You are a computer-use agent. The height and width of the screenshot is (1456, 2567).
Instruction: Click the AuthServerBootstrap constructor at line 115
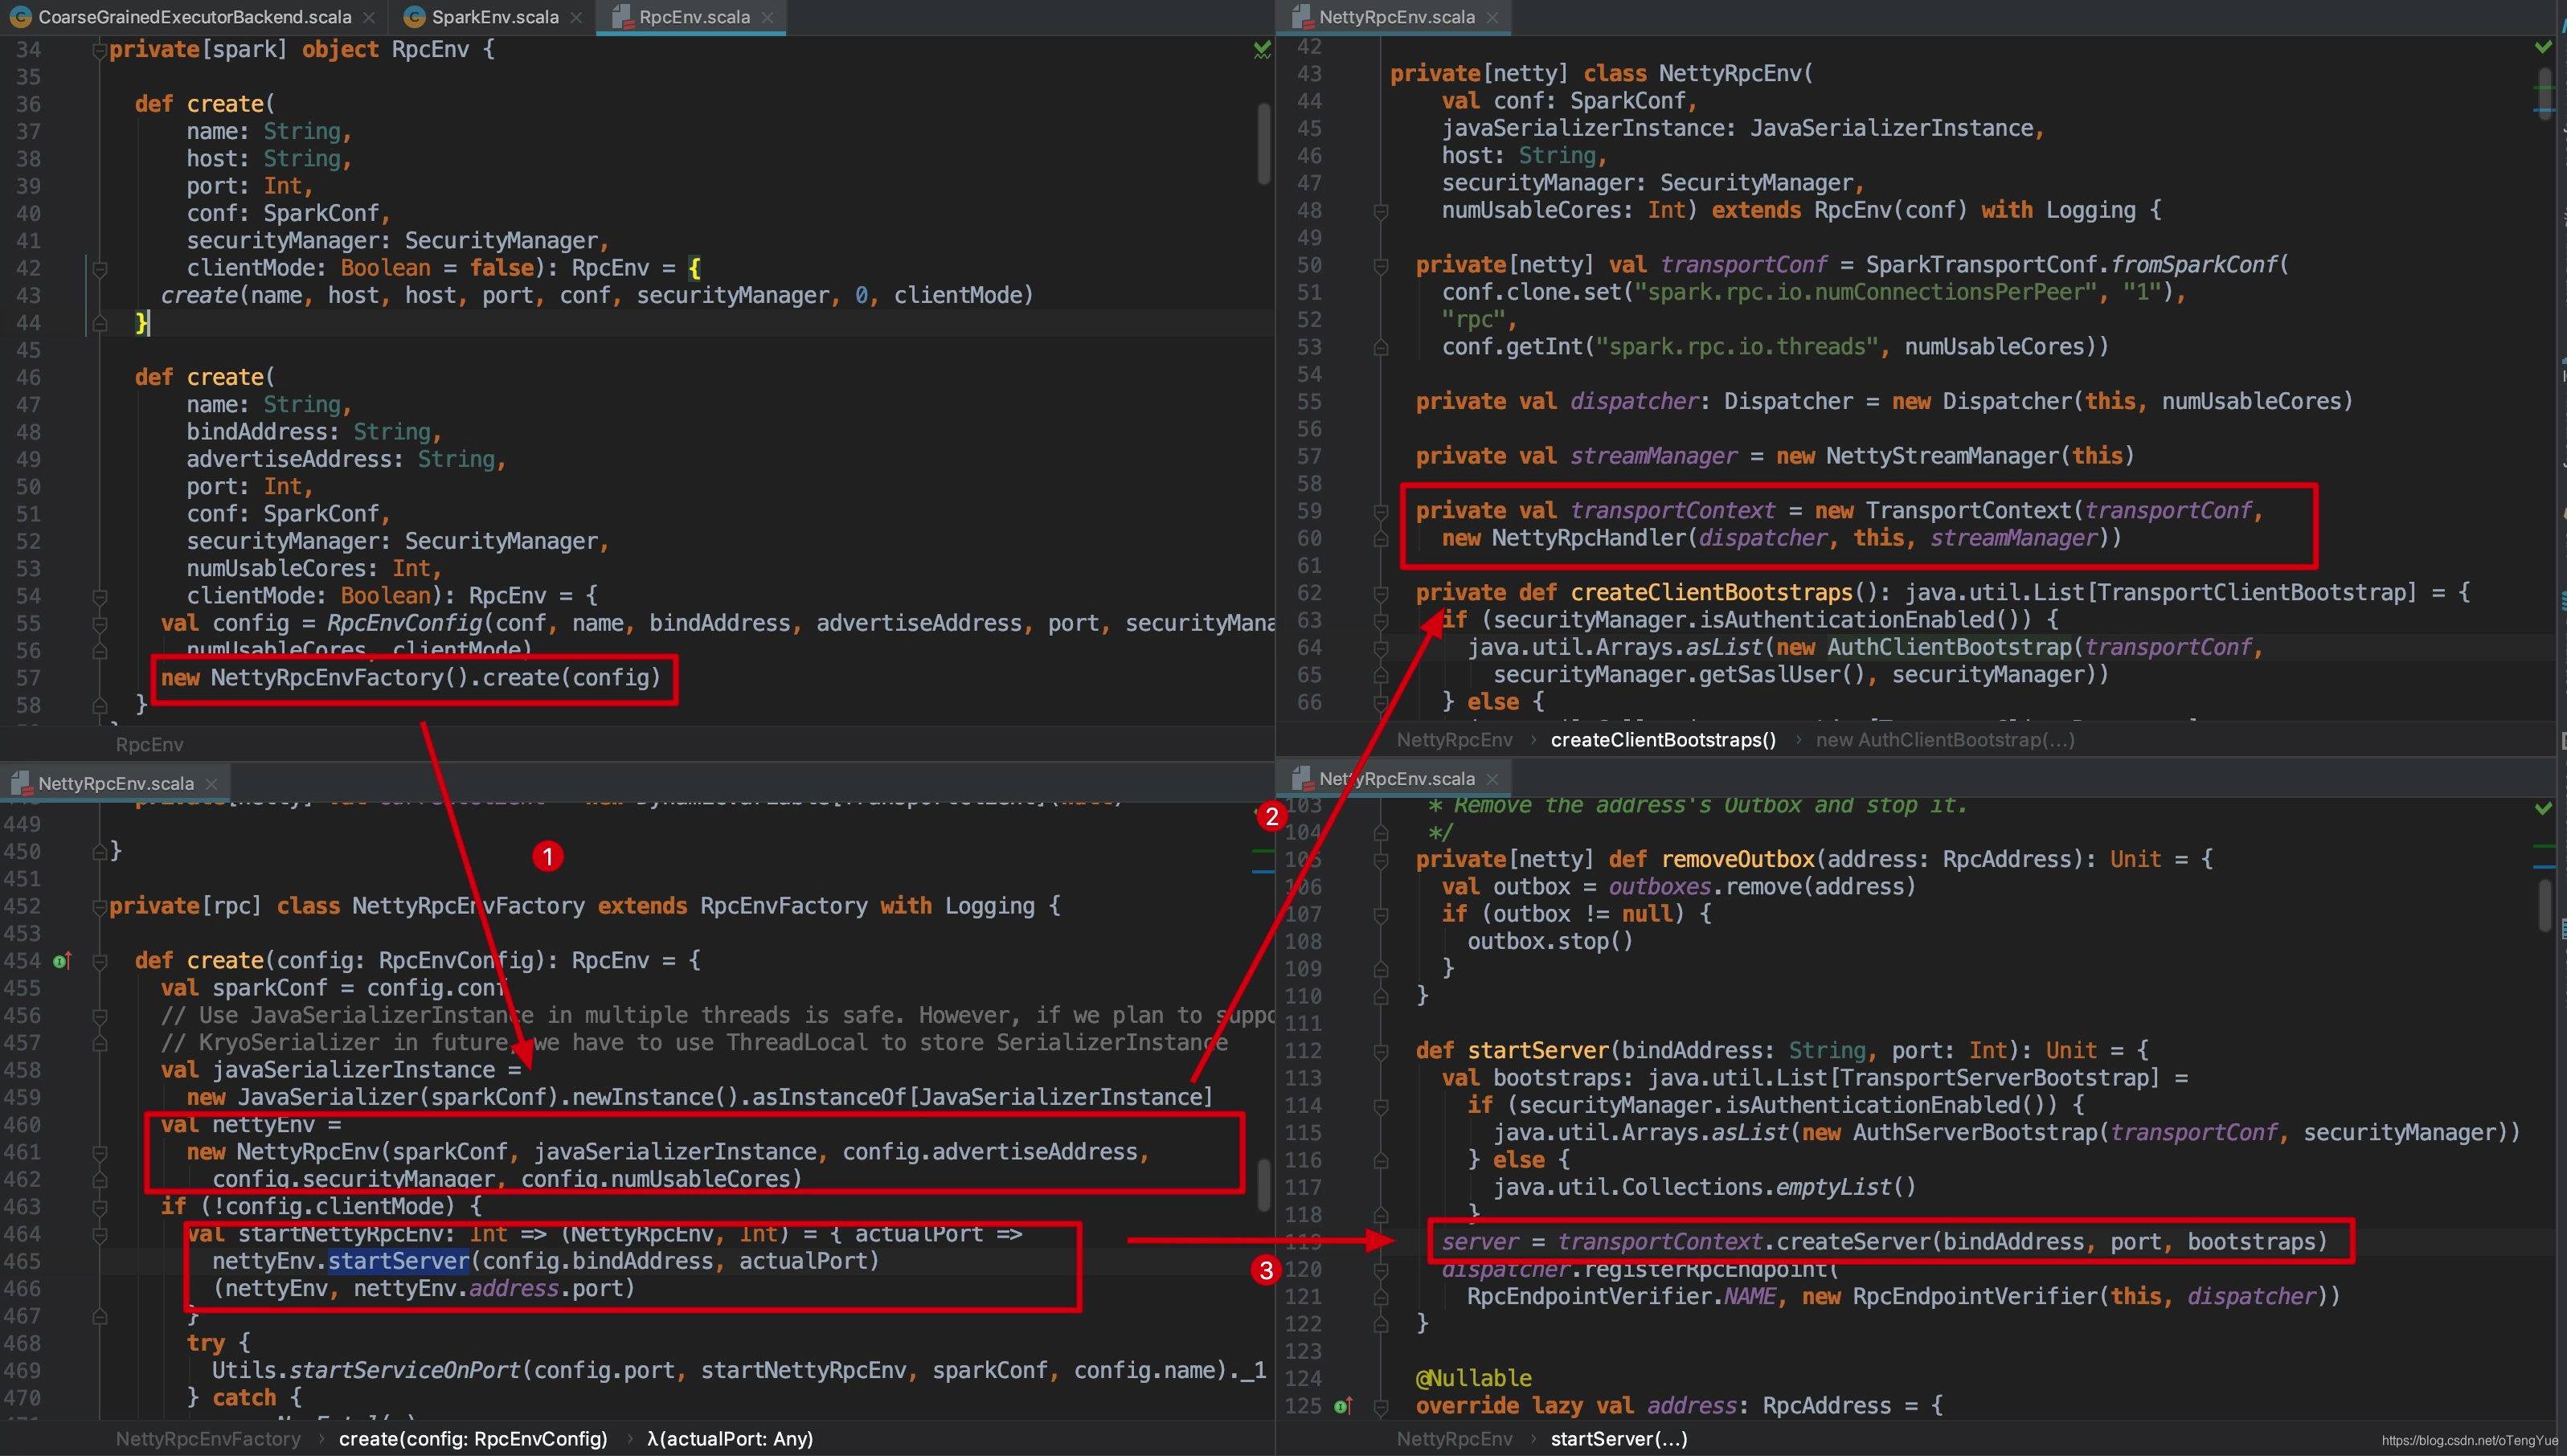click(1975, 1133)
